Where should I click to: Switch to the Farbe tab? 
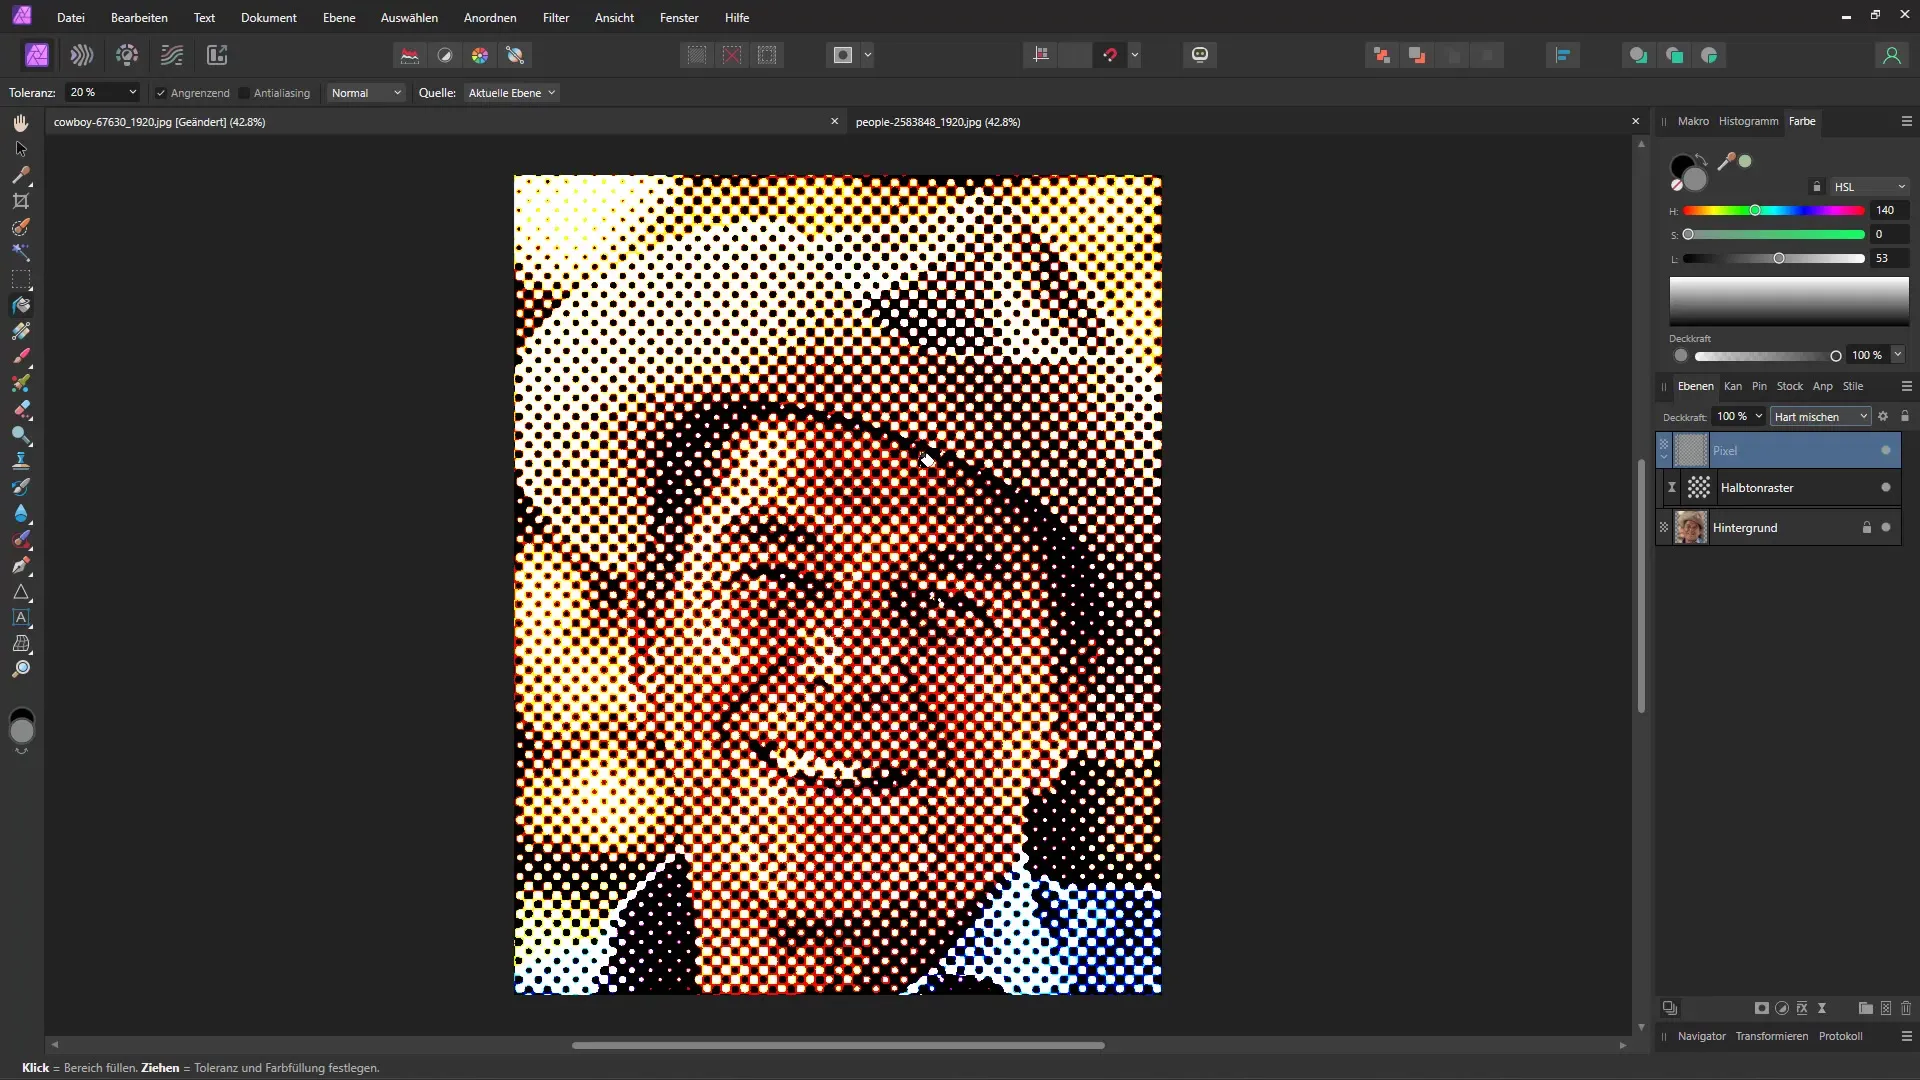[x=1801, y=120]
